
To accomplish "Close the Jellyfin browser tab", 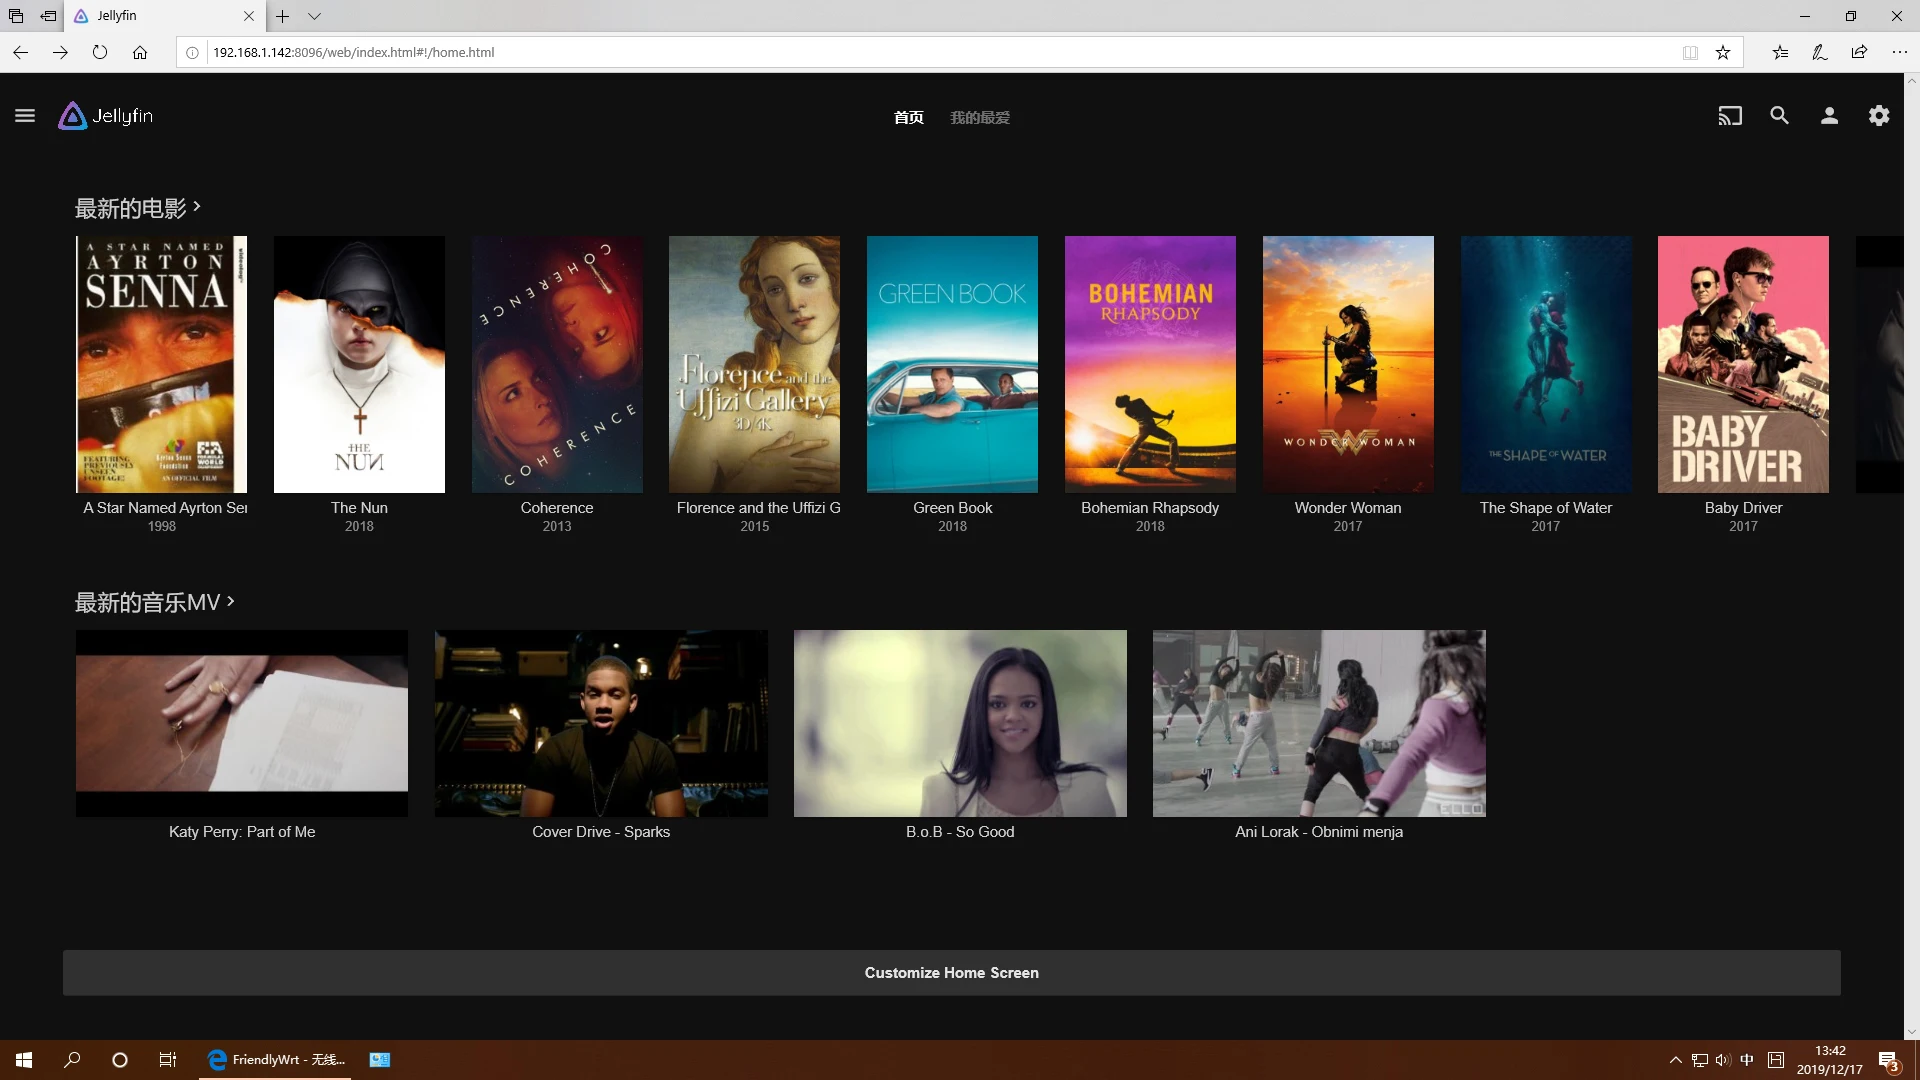I will click(249, 16).
